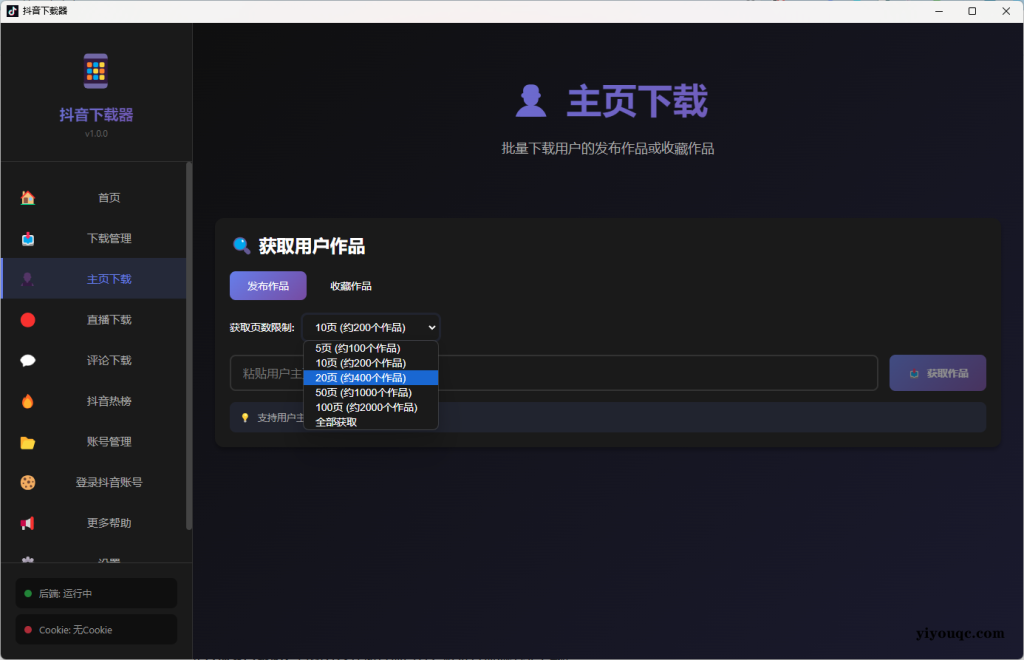The height and width of the screenshot is (660, 1024).
Task: Open 抖音热榜 via the flame icon
Action: [27, 401]
